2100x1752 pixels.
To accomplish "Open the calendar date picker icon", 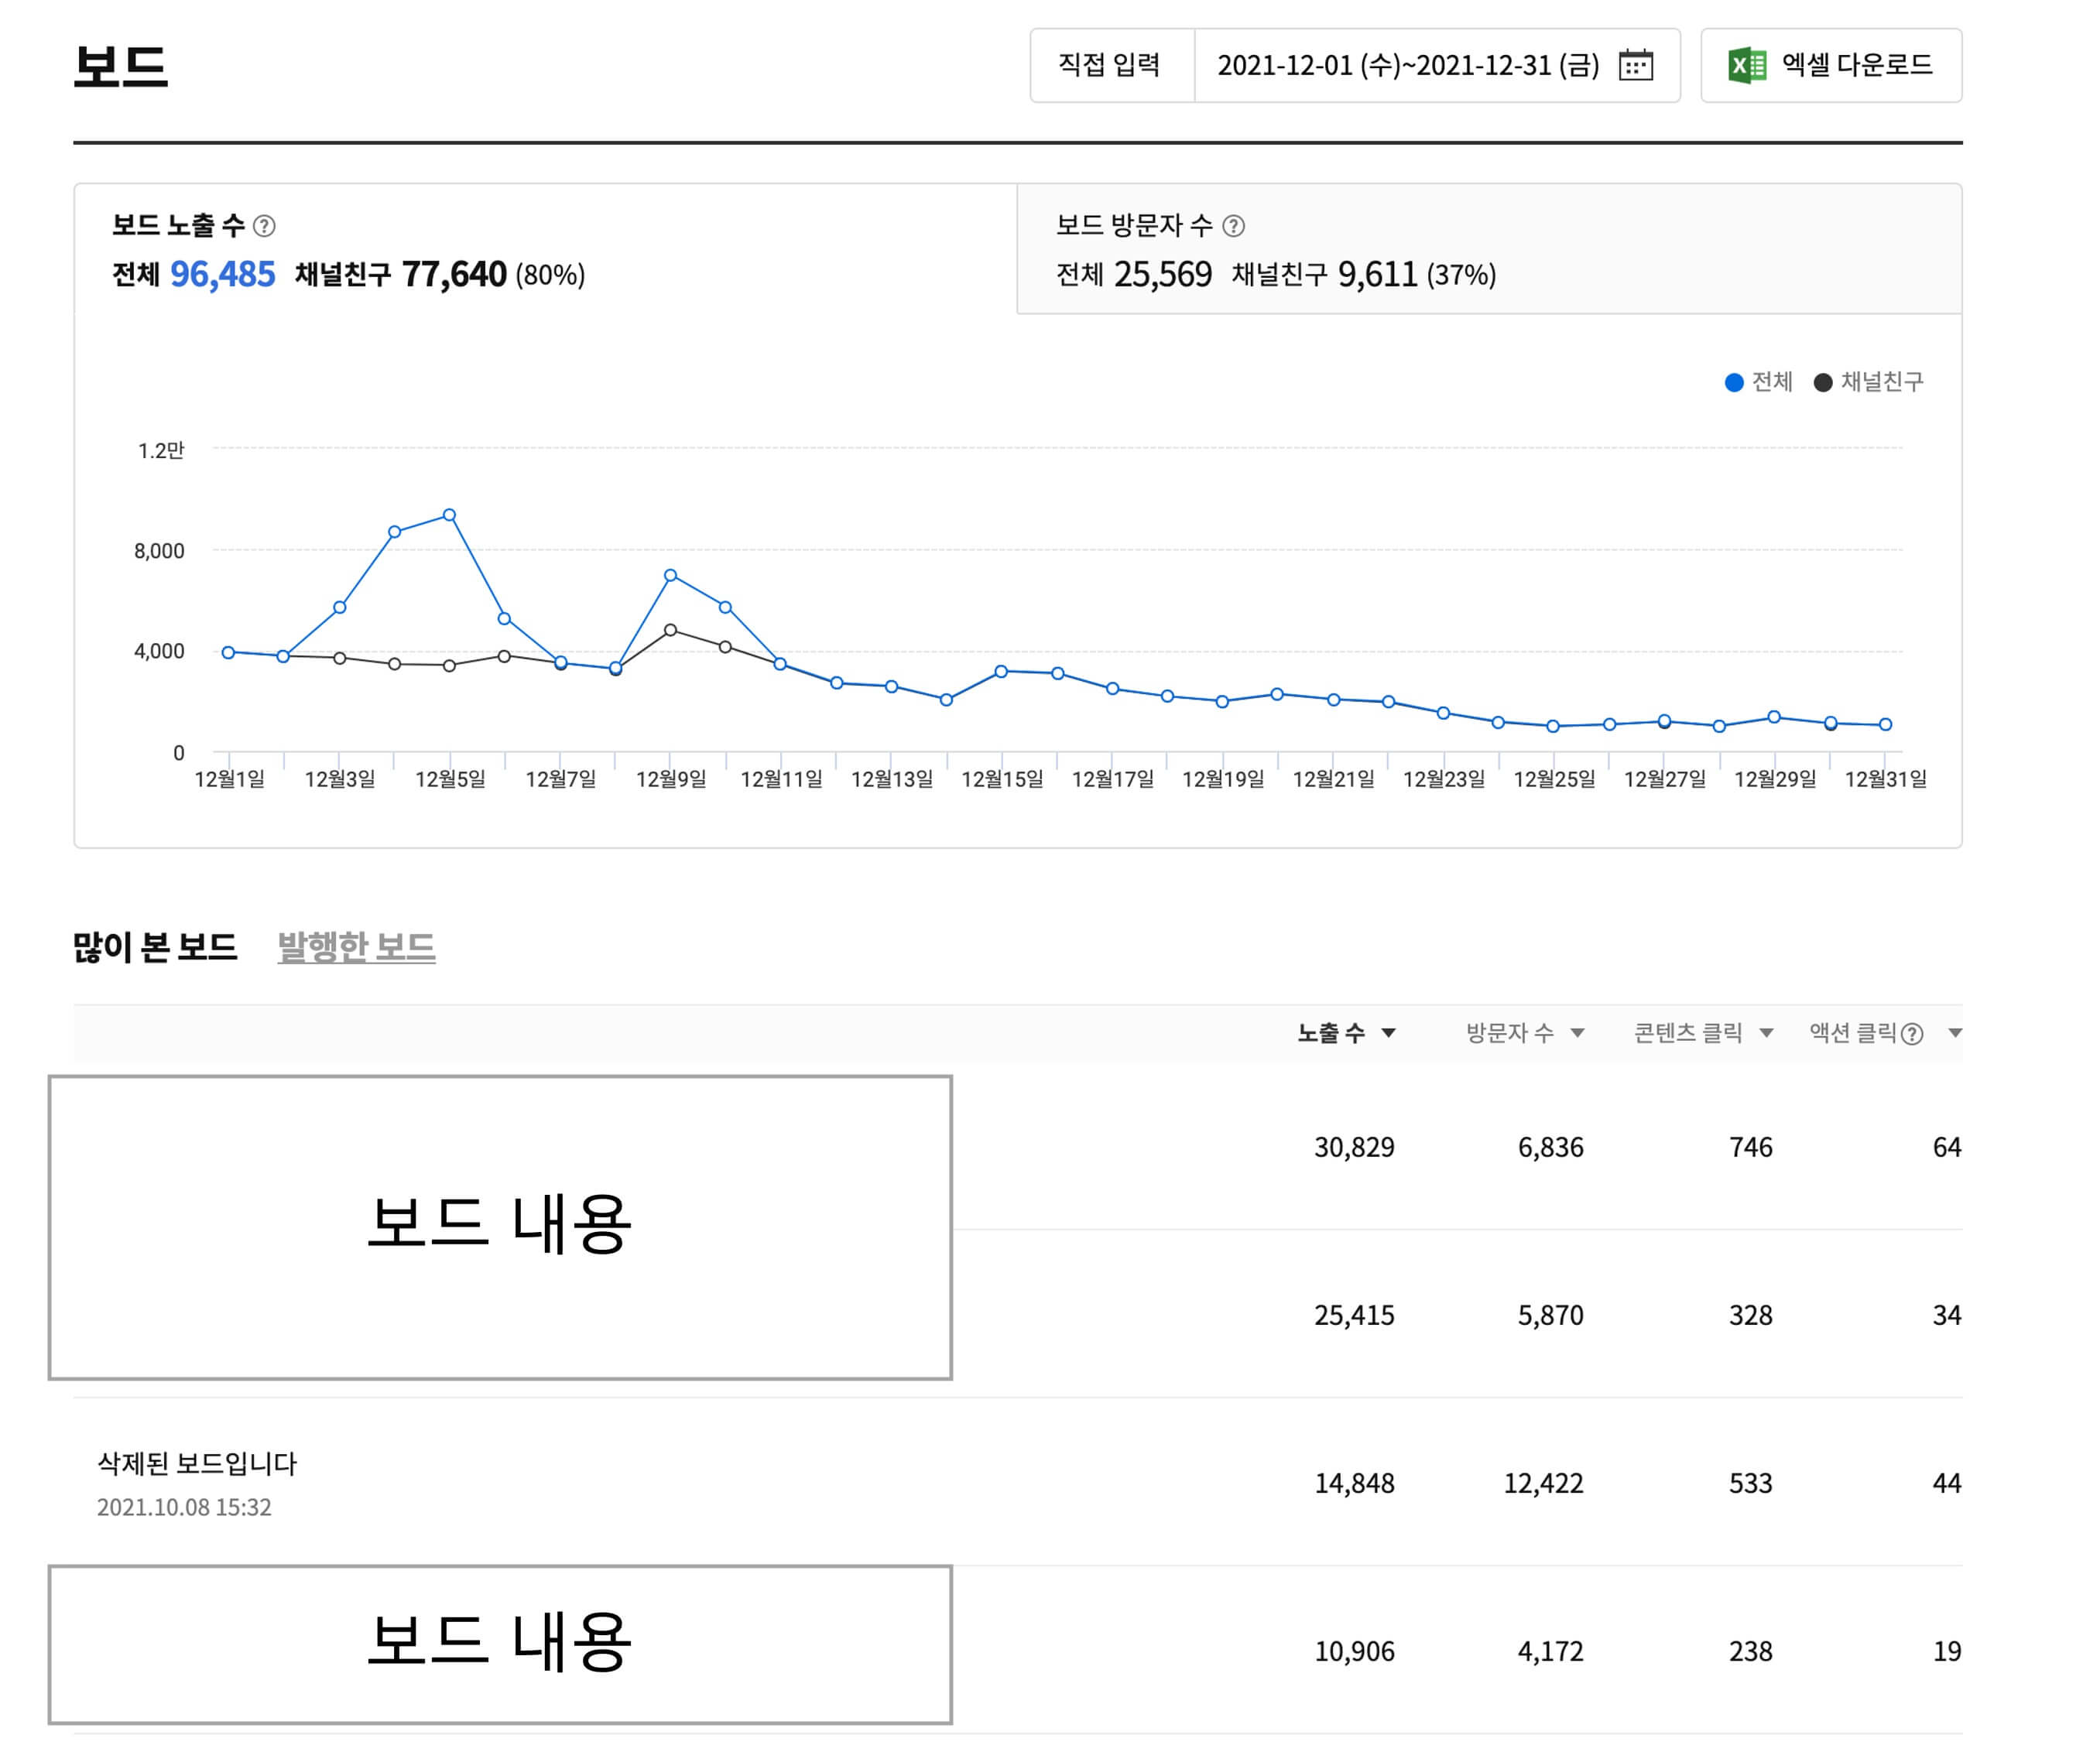I will (x=1635, y=65).
